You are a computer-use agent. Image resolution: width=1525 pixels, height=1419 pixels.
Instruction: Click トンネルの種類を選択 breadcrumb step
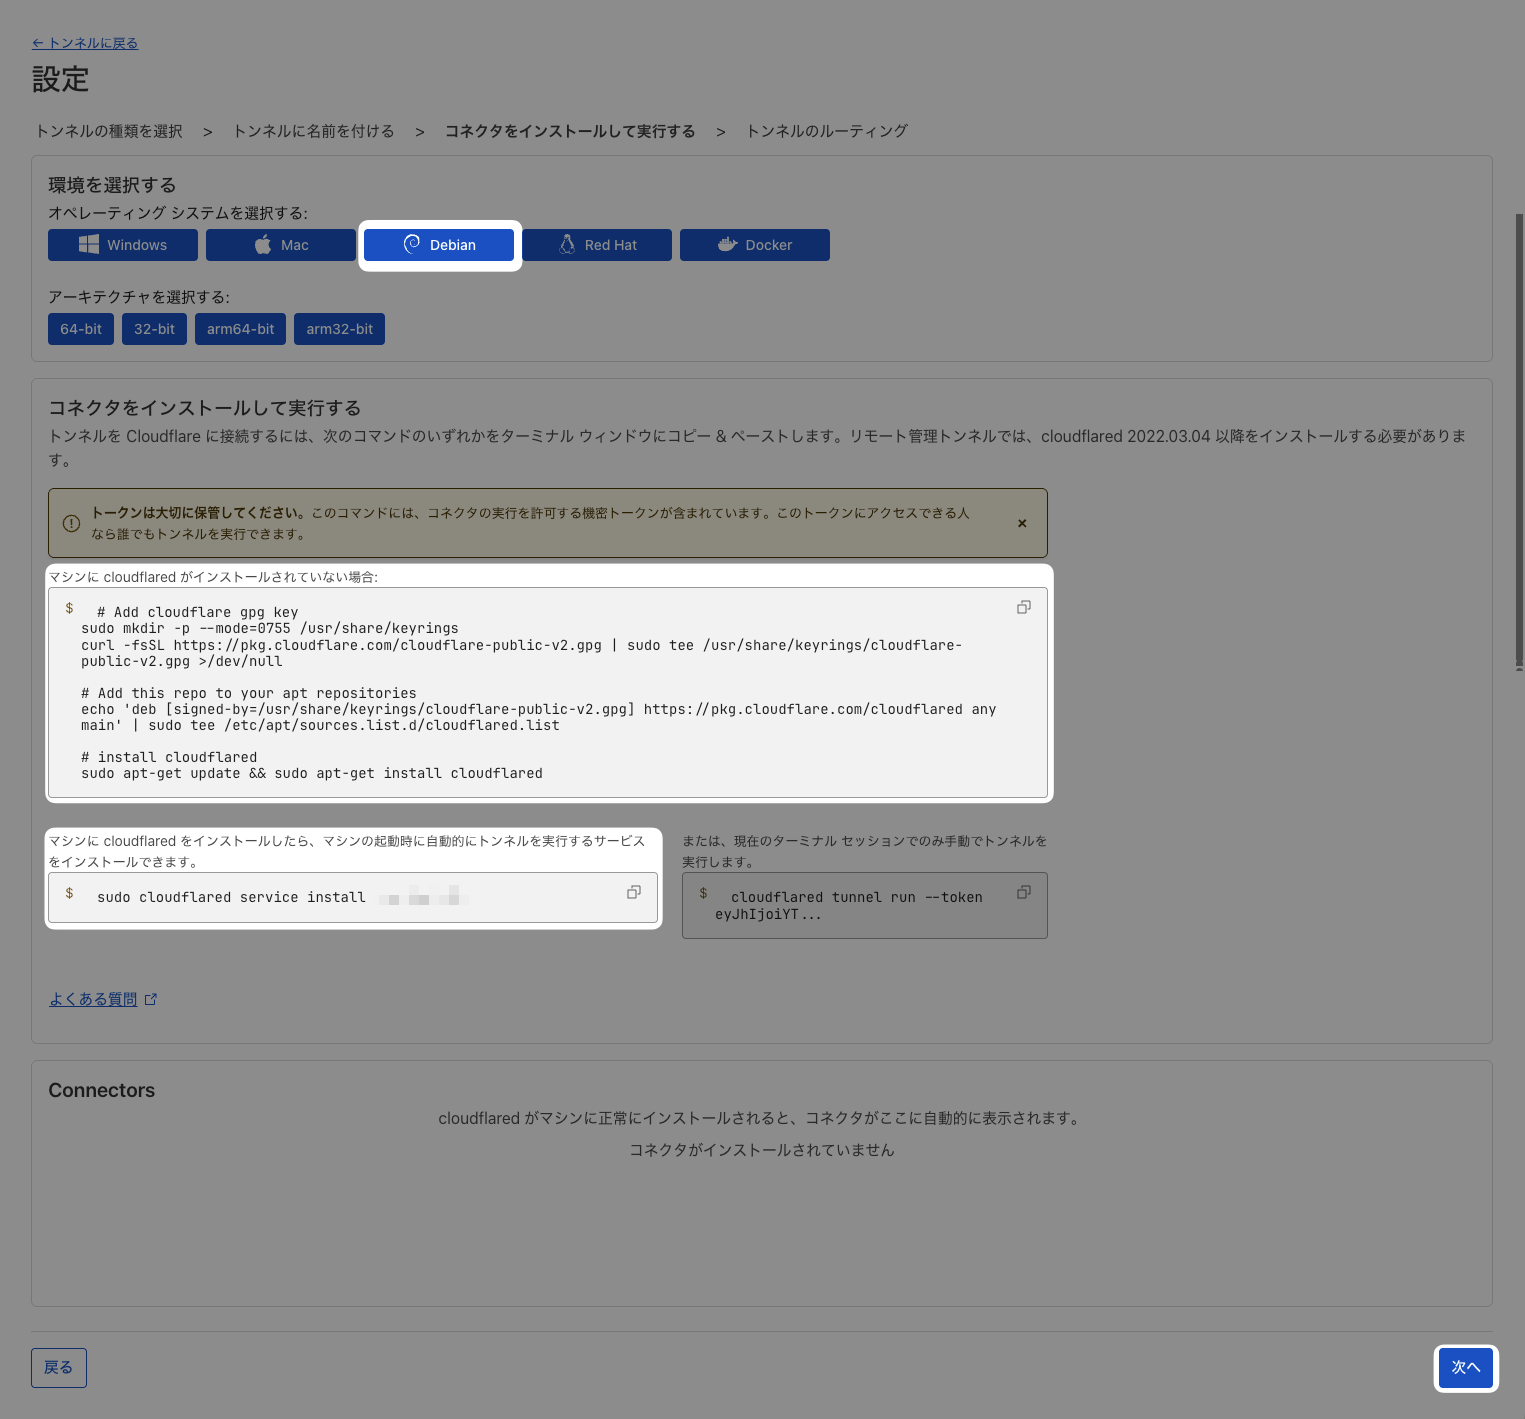coord(109,131)
